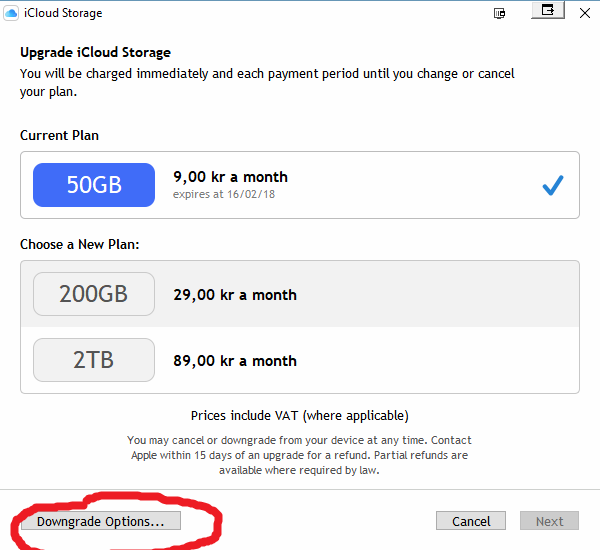
Task: Click the iCloud Storage window title text
Action: pos(62,13)
